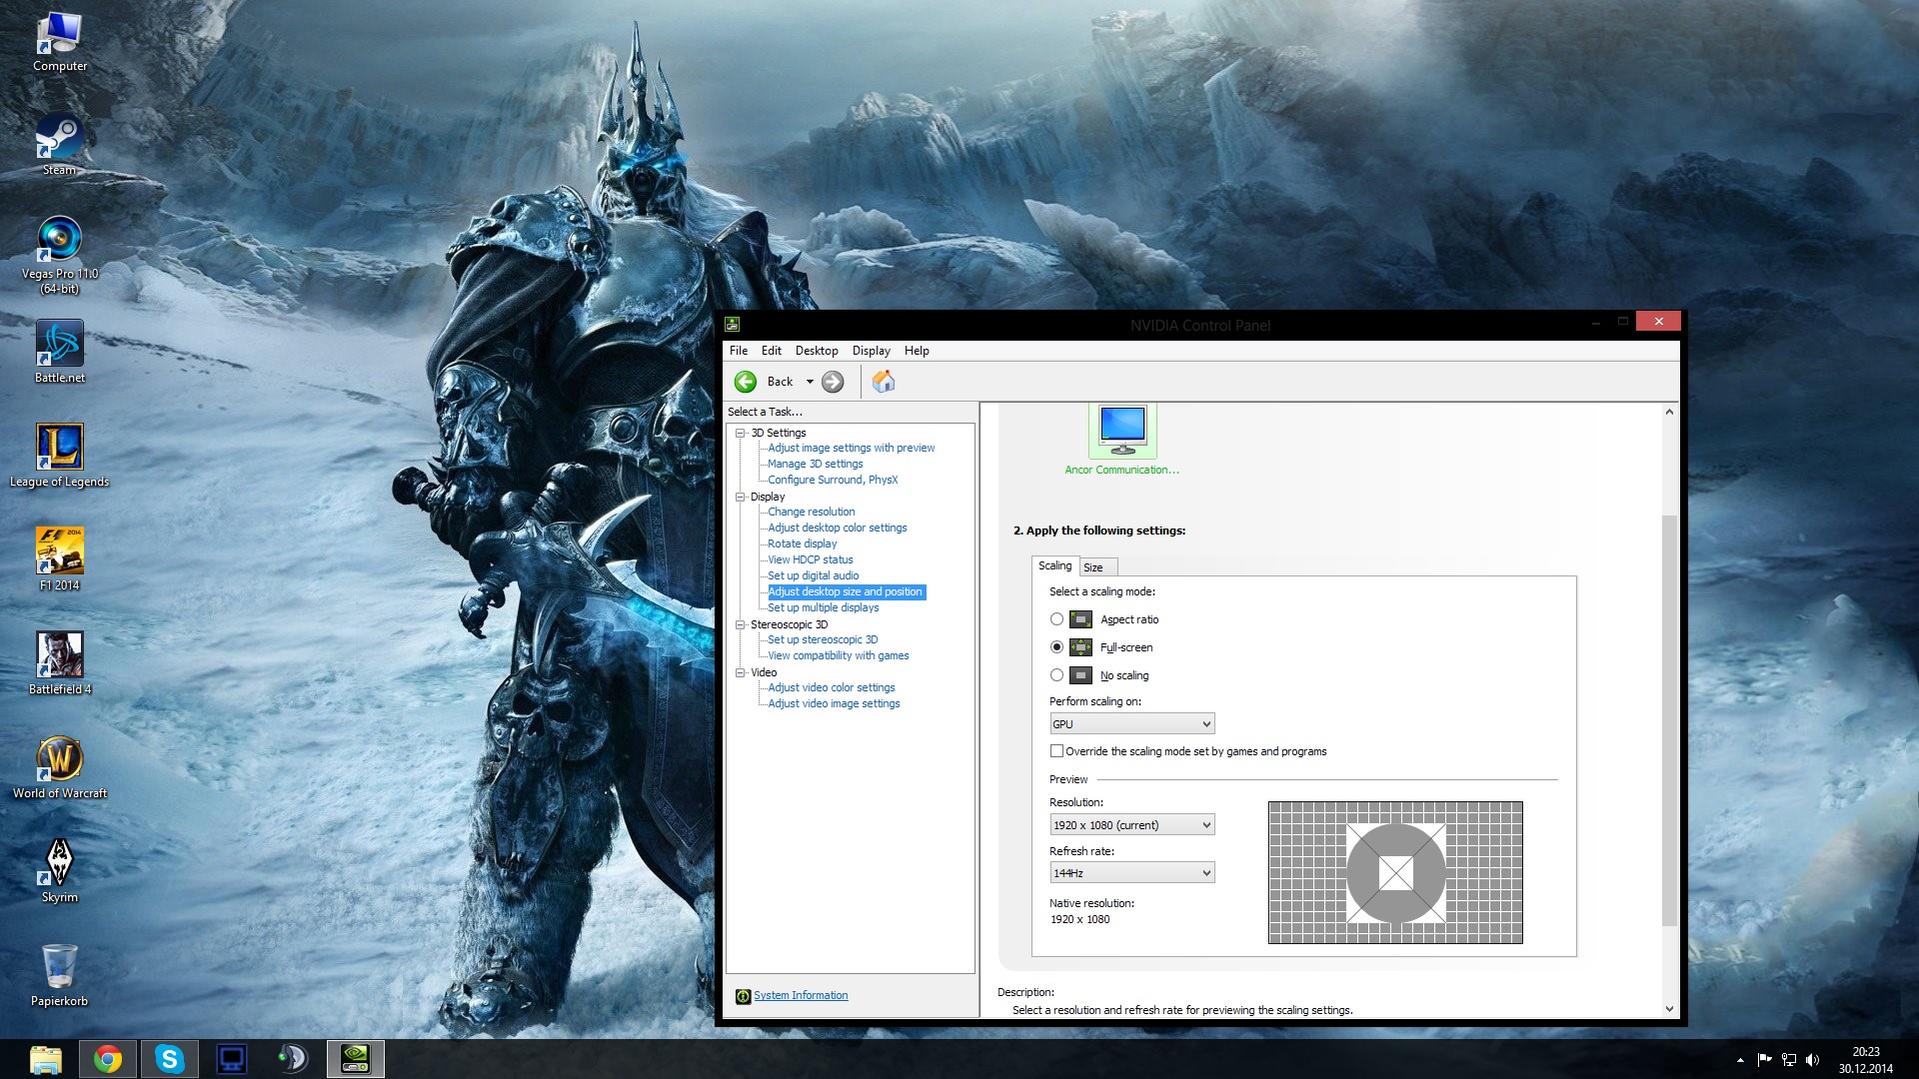Click the green Back arrow icon
1919x1079 pixels.
click(x=745, y=381)
